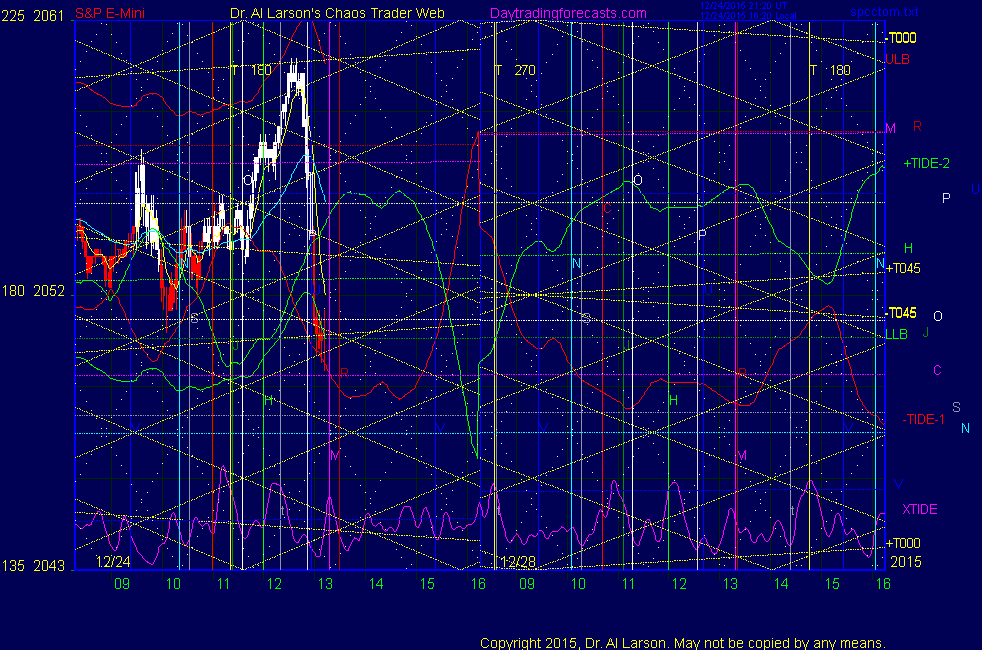The height and width of the screenshot is (650, 982).
Task: Click the red "ULB" upper band label
Action: point(897,59)
